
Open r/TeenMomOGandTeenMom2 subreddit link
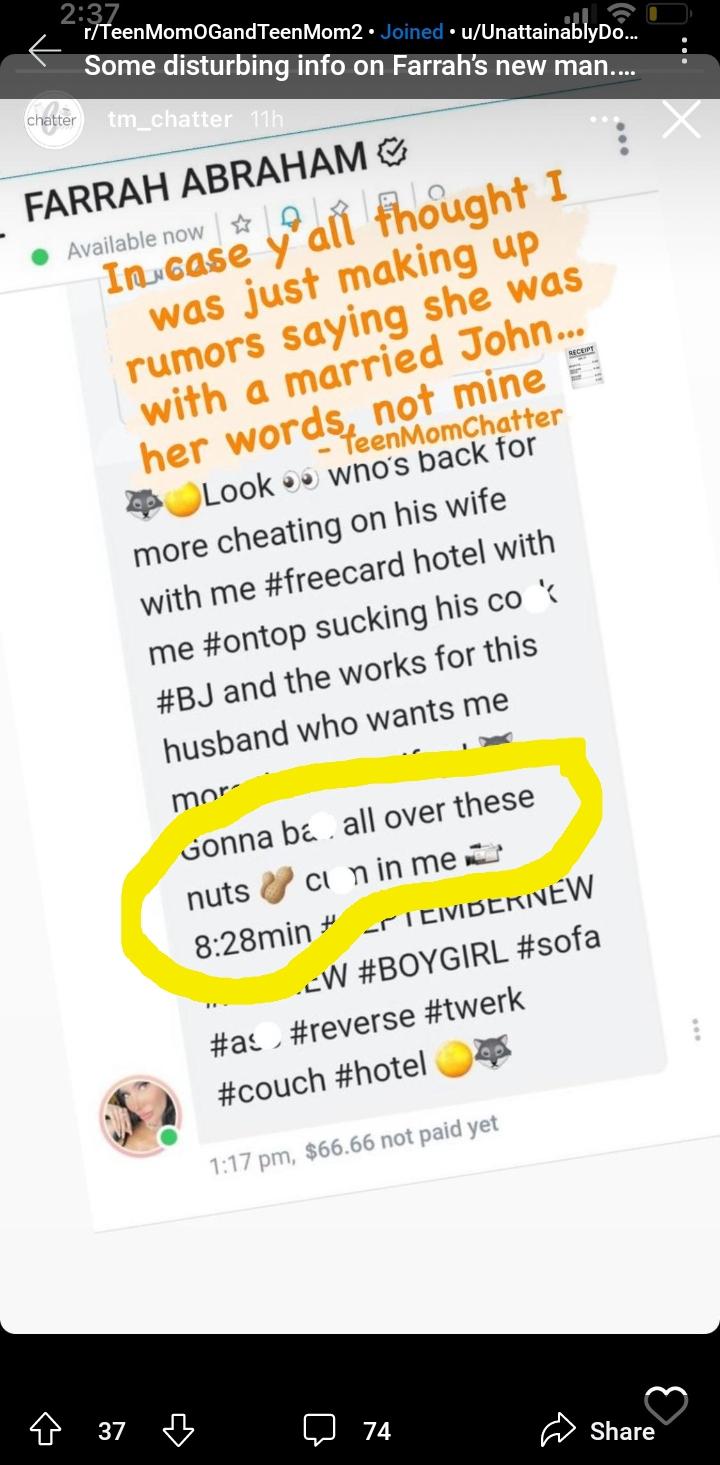point(222,31)
